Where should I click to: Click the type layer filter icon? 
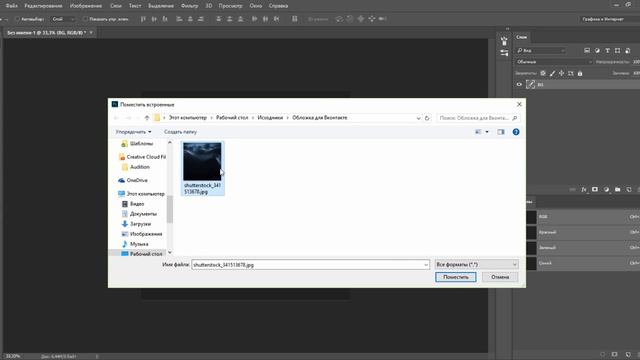click(607, 51)
